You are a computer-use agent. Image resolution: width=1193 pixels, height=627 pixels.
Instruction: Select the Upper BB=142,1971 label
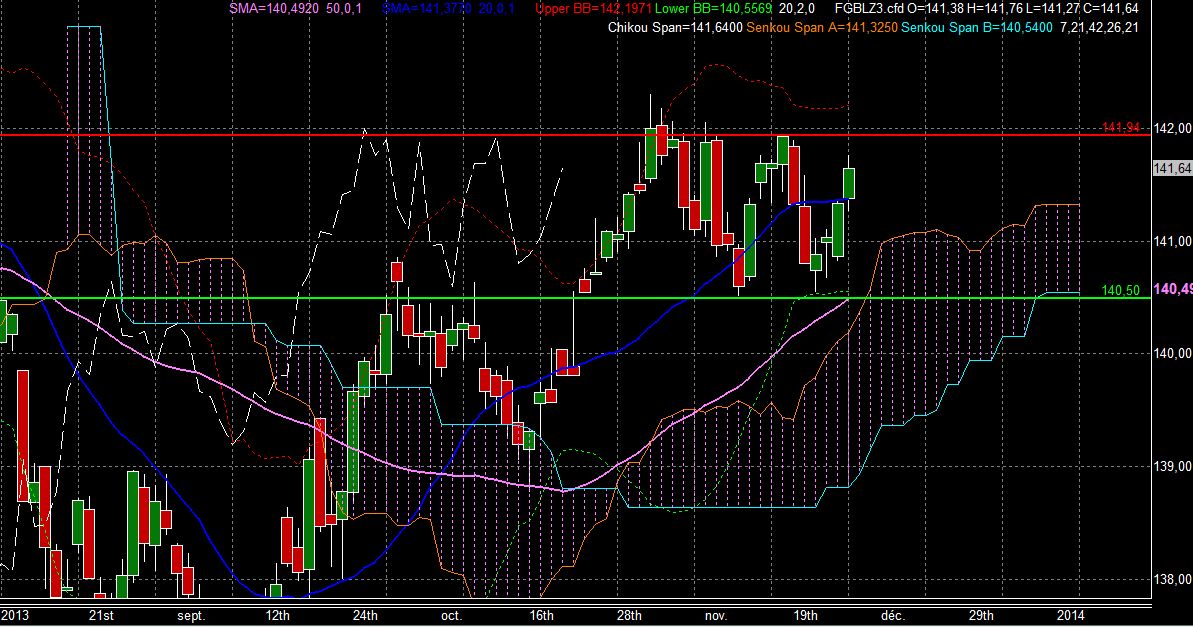click(x=593, y=8)
